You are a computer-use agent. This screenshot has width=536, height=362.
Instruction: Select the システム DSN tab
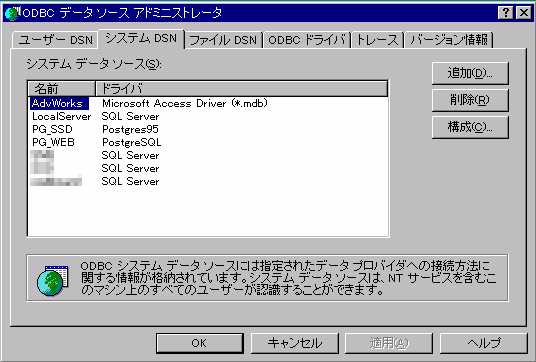(141, 39)
